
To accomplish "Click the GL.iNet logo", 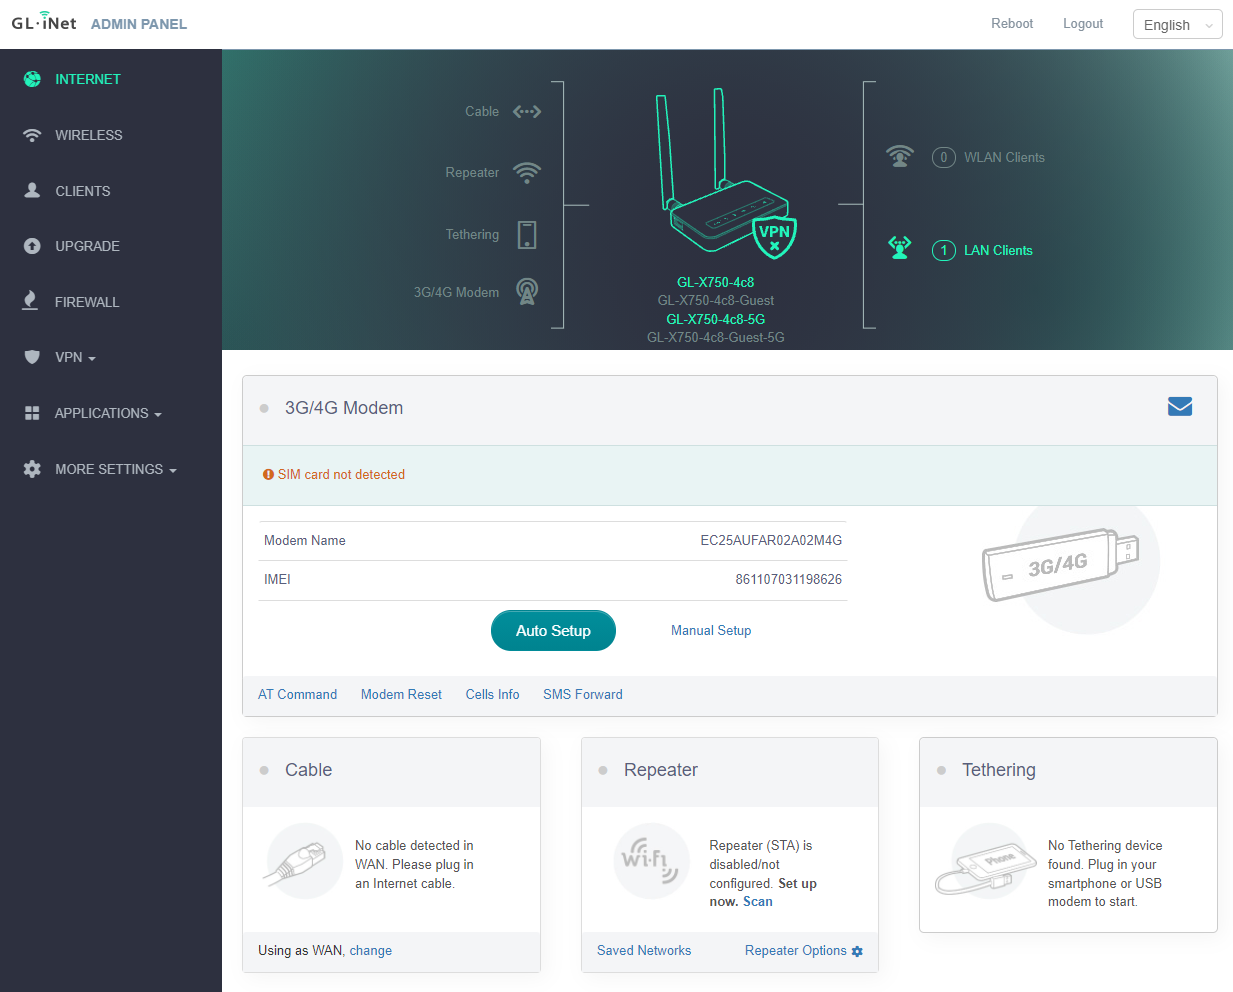I will pyautogui.click(x=44, y=22).
